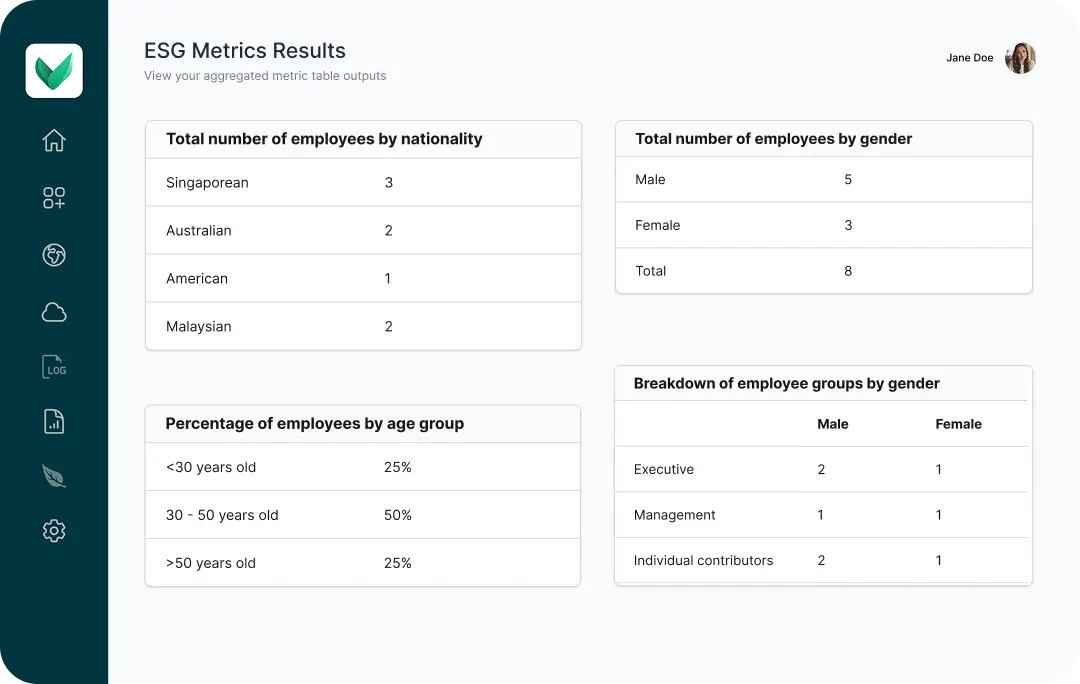Image resolution: width=1080 pixels, height=684 pixels.
Task: Select the Malaysian nationality row
Action: point(363,327)
